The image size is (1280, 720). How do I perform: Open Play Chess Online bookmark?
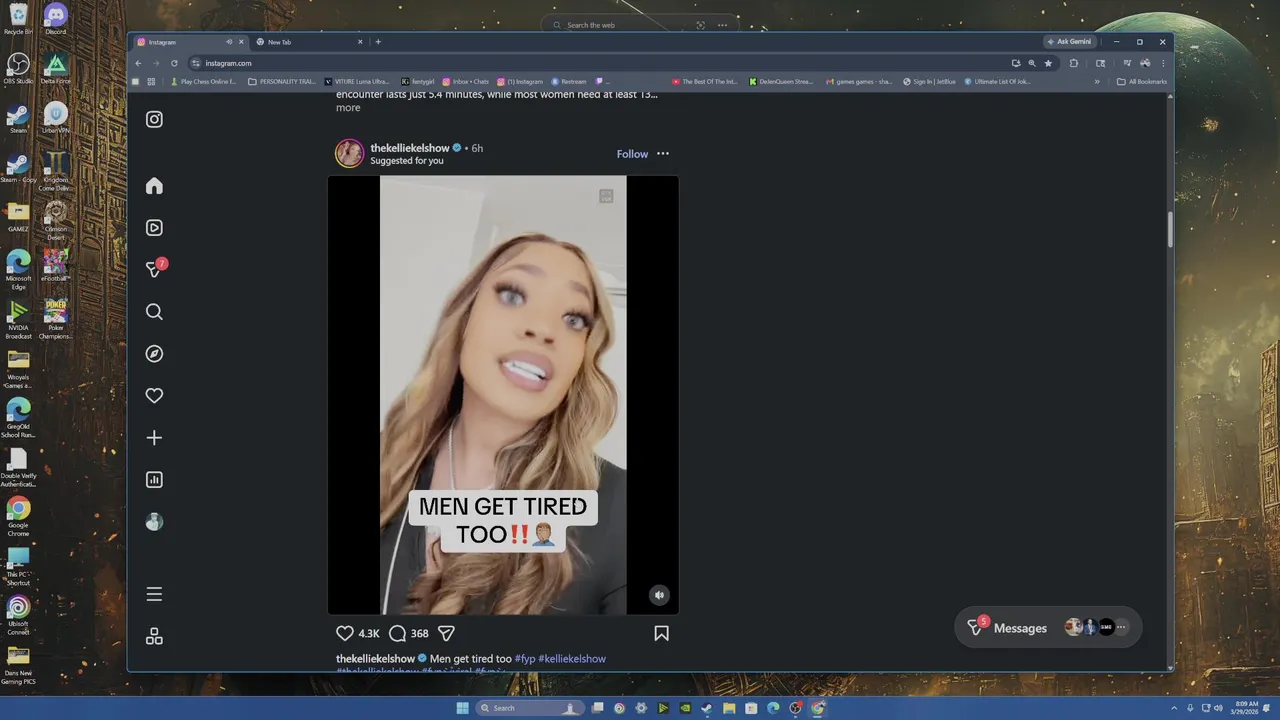pos(203,82)
